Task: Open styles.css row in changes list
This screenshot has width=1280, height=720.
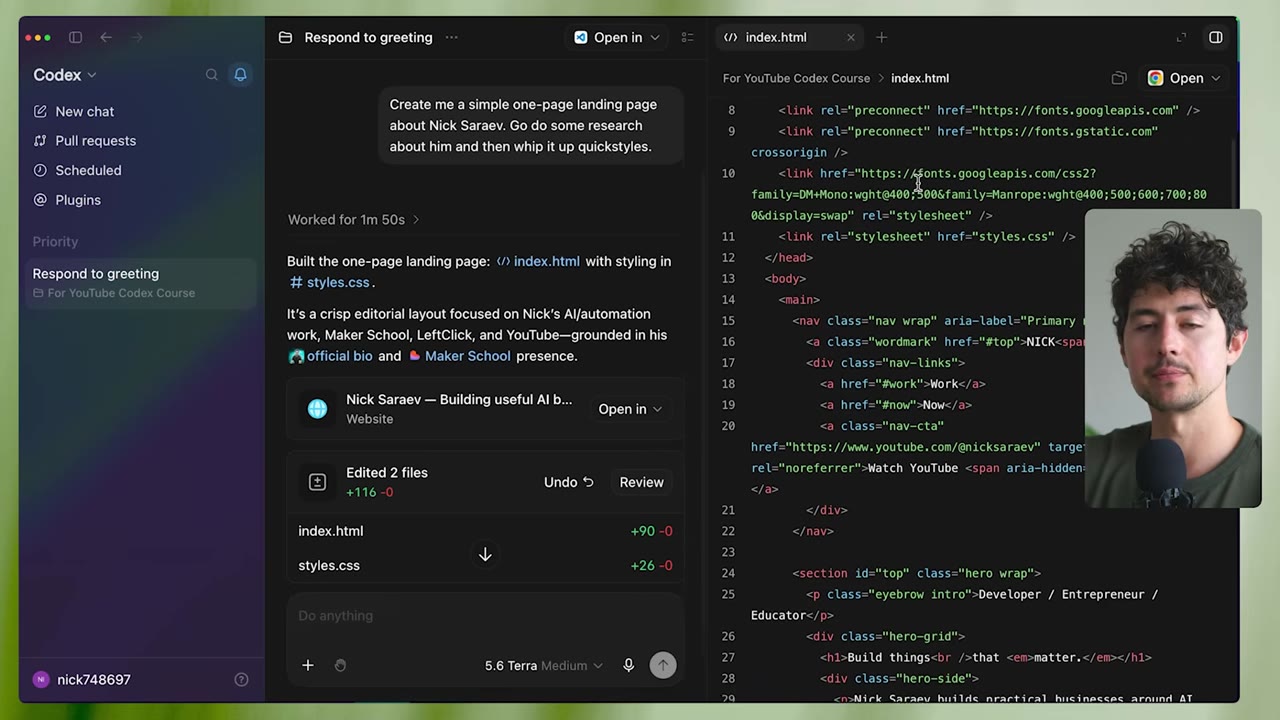Action: [x=485, y=565]
